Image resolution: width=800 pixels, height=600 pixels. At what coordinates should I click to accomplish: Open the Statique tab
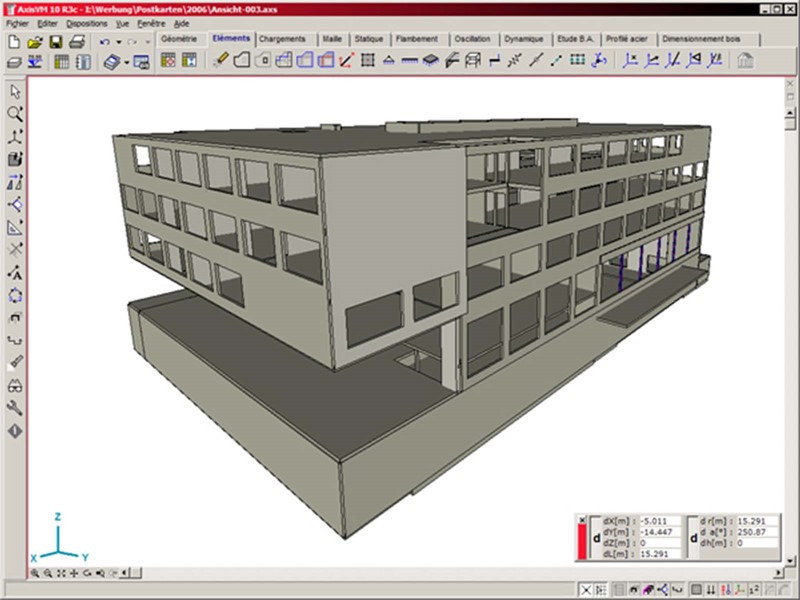click(x=368, y=39)
